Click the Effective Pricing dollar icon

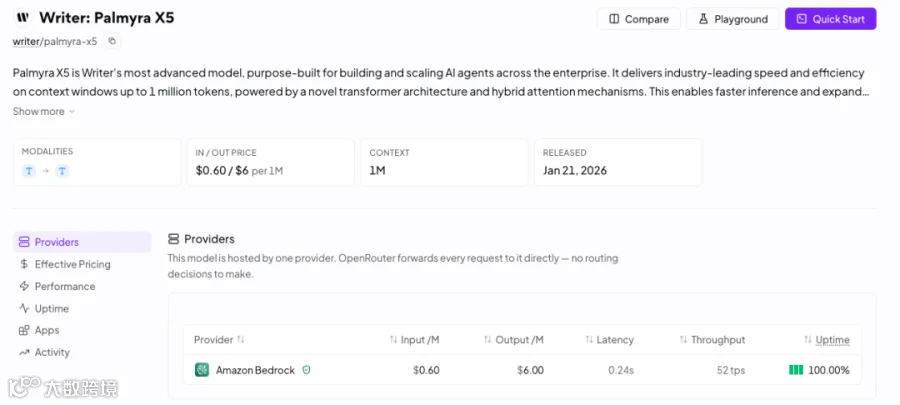pos(24,264)
